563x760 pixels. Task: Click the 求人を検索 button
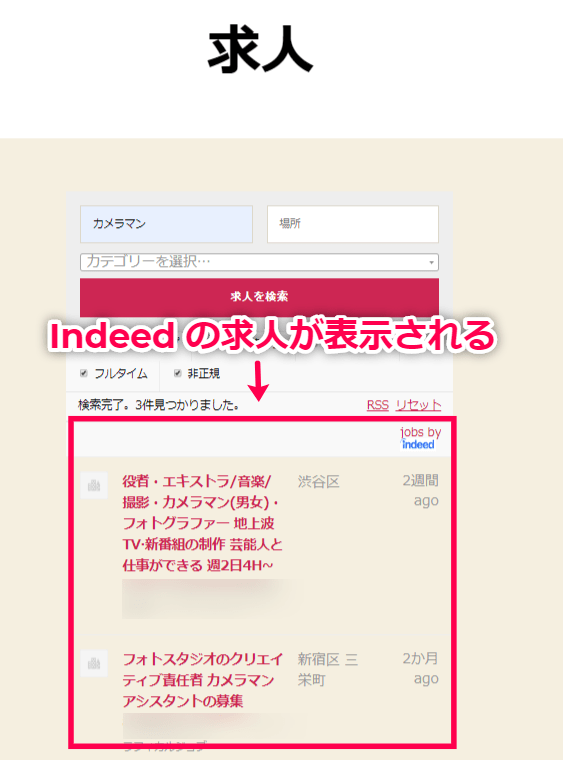tap(259, 297)
